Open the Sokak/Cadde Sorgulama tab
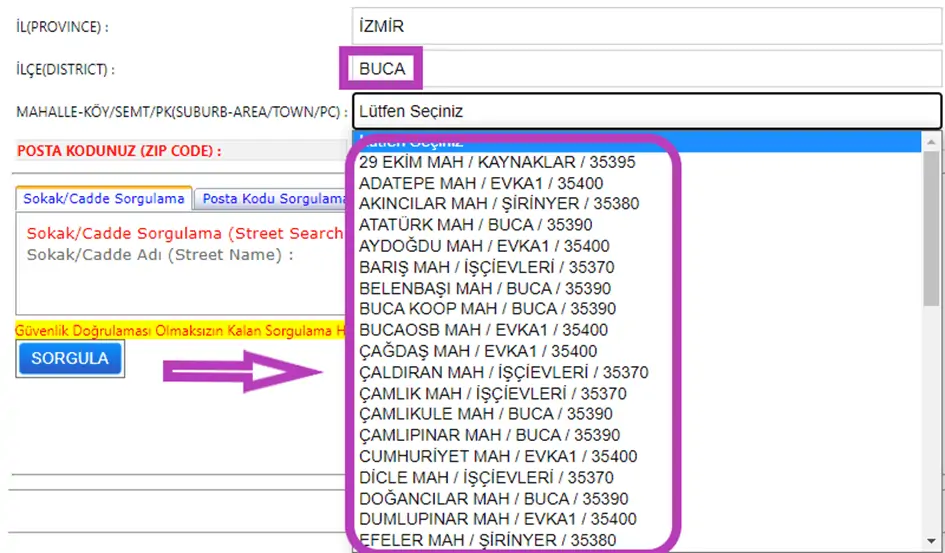 pos(104,199)
